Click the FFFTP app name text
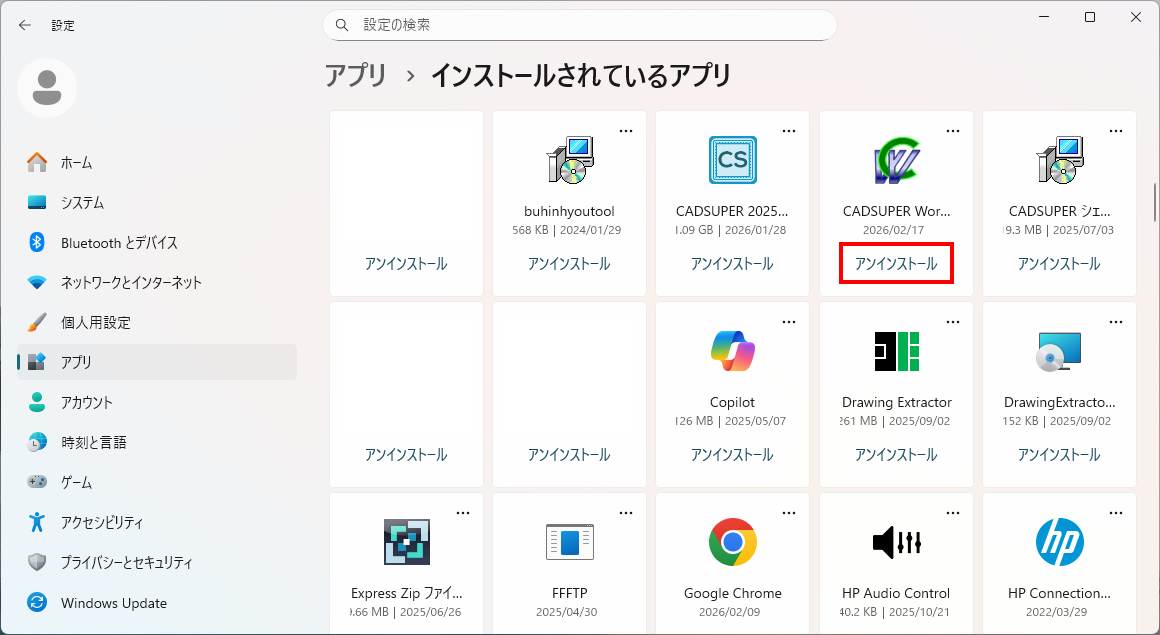The image size is (1160, 635). point(570,593)
